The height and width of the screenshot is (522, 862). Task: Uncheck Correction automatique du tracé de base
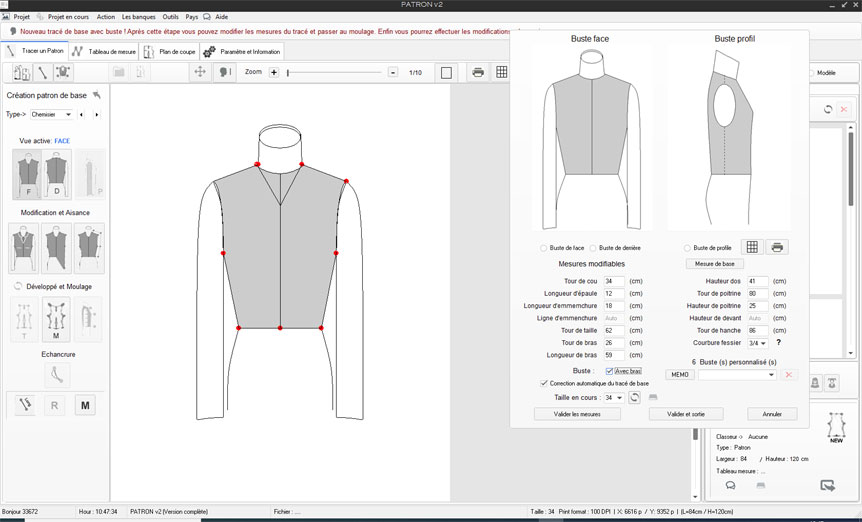pyautogui.click(x=544, y=383)
